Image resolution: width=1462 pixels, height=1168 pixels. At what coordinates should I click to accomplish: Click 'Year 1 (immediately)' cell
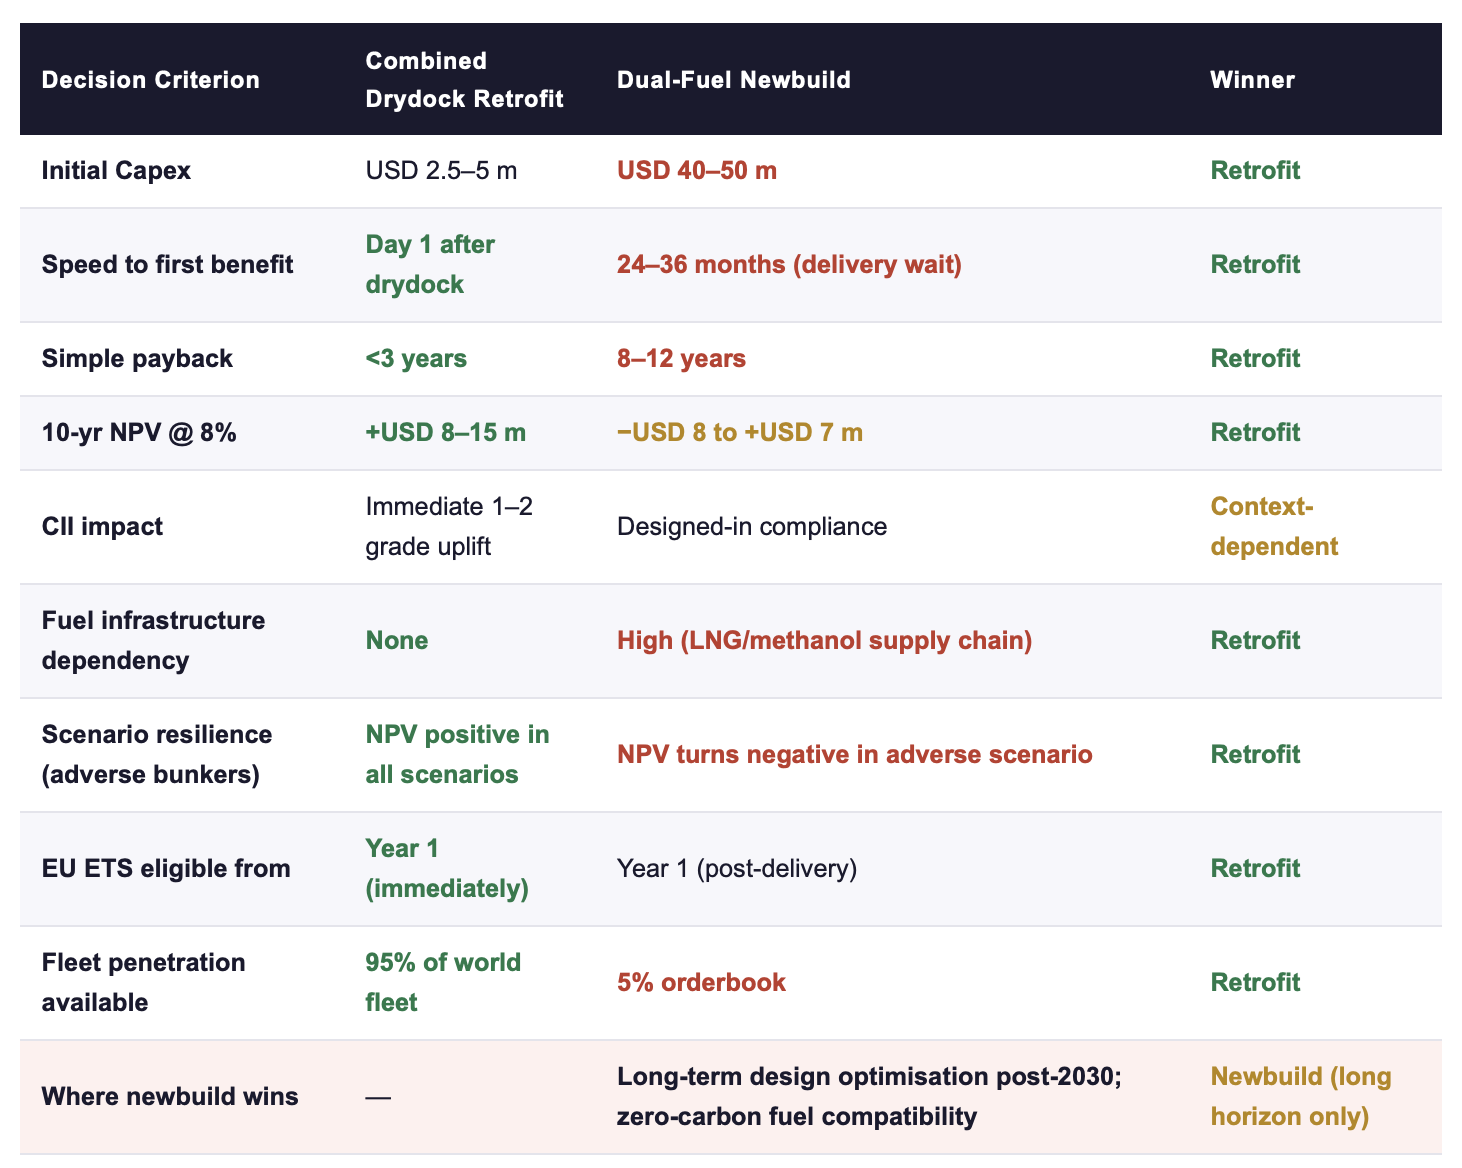point(447,868)
